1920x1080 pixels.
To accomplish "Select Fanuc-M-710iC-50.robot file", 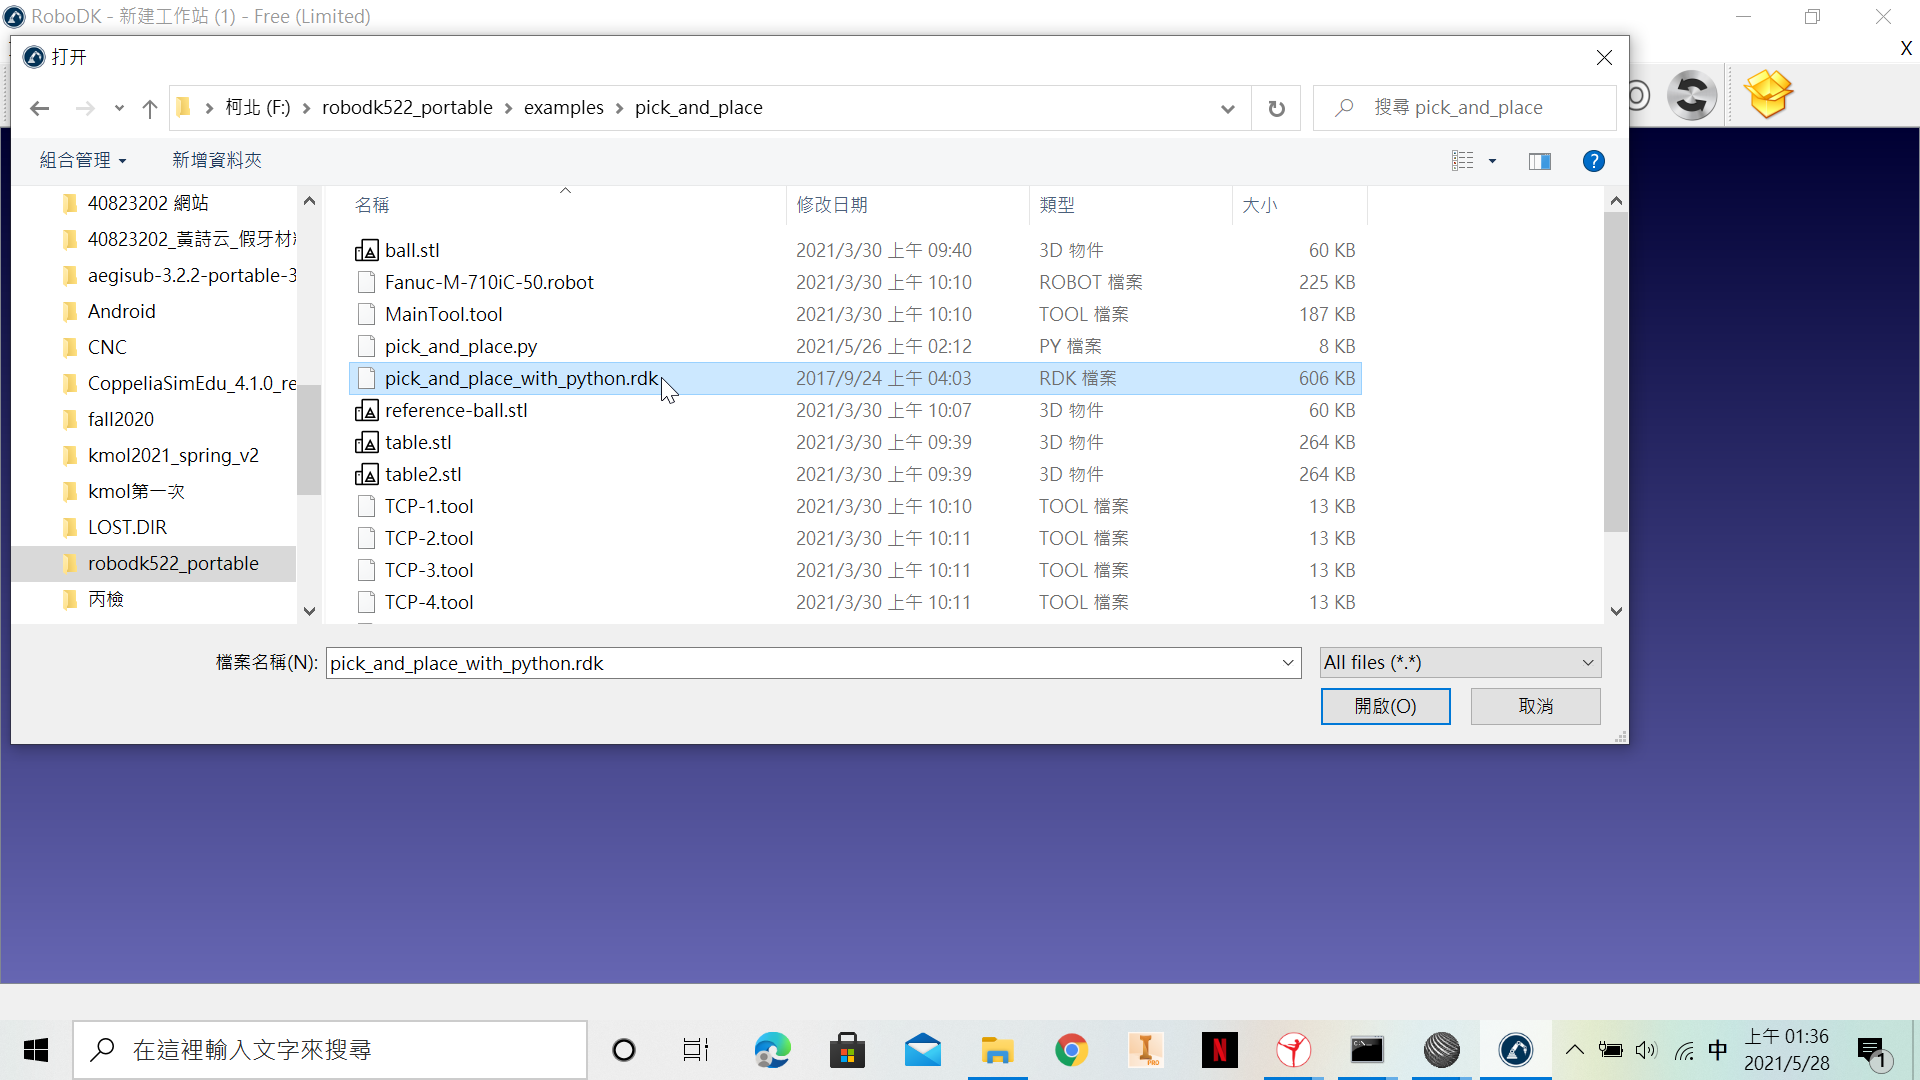I will (x=855, y=282).
